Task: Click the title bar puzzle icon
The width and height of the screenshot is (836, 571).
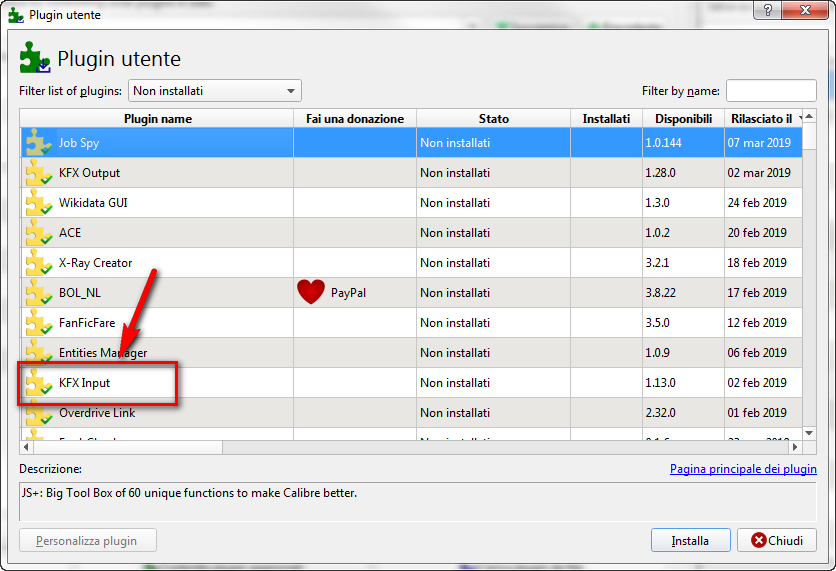Action: click(16, 15)
